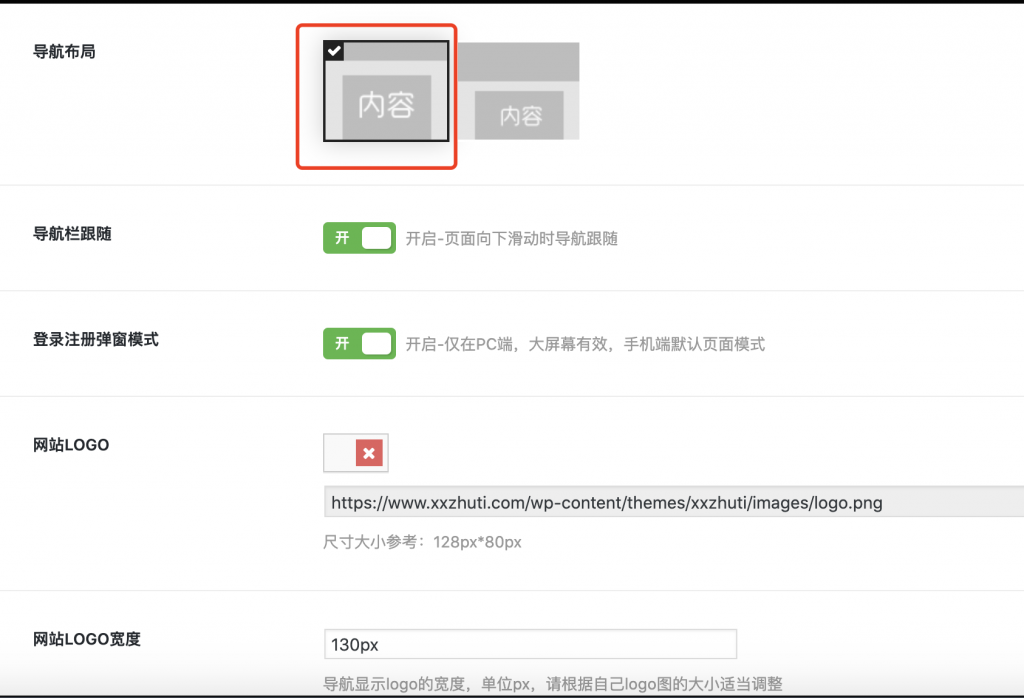This screenshot has width=1024, height=698.
Task: Click the logo.png URL text
Action: pos(605,502)
